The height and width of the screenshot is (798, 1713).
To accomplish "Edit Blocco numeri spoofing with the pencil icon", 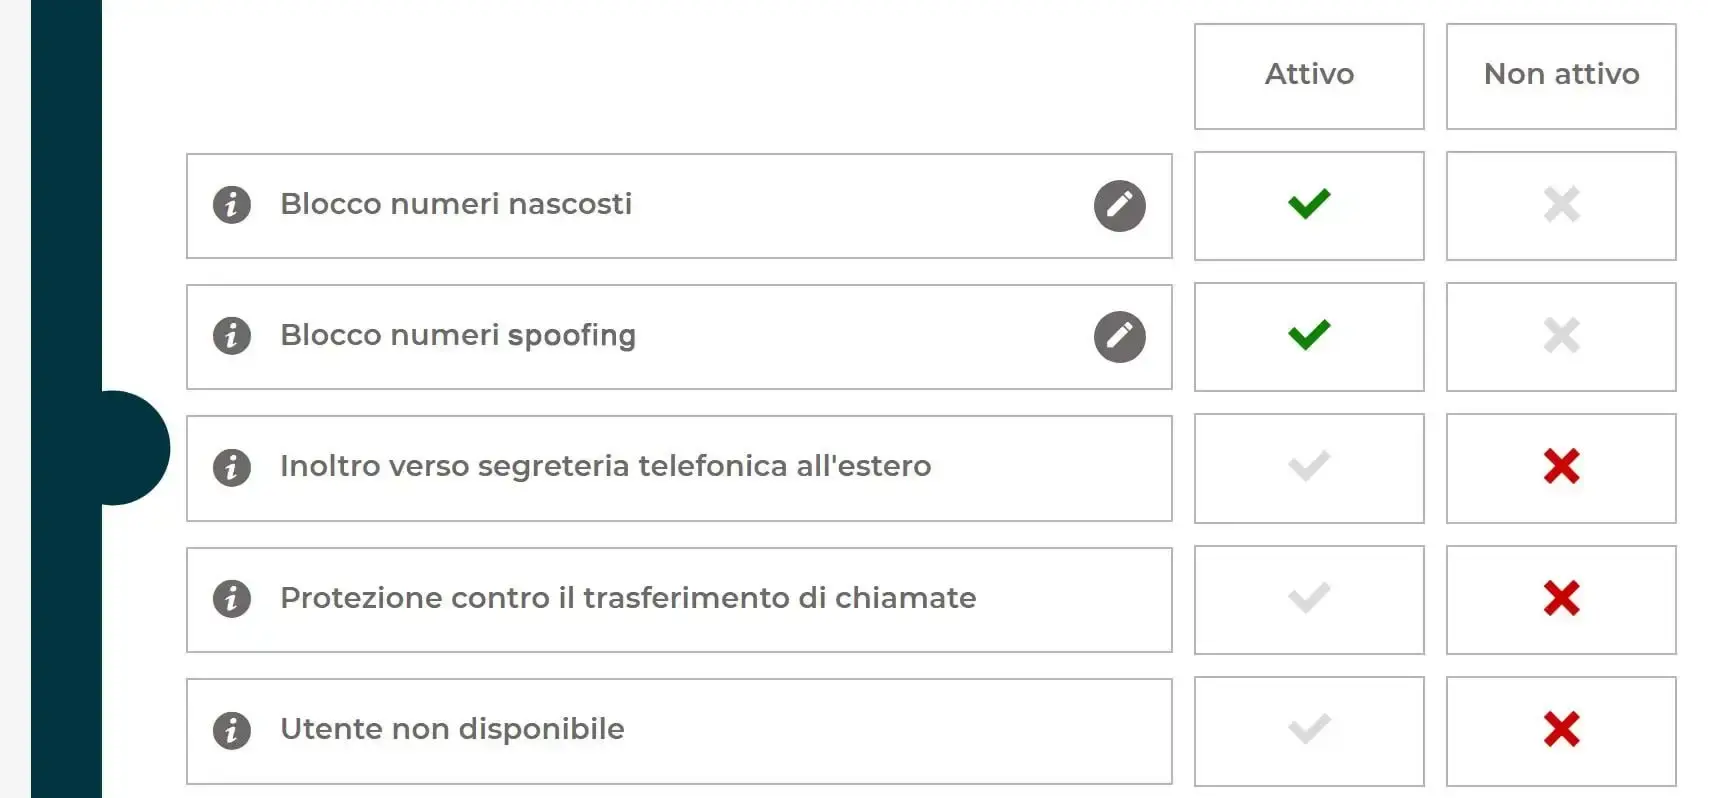I will (x=1119, y=337).
